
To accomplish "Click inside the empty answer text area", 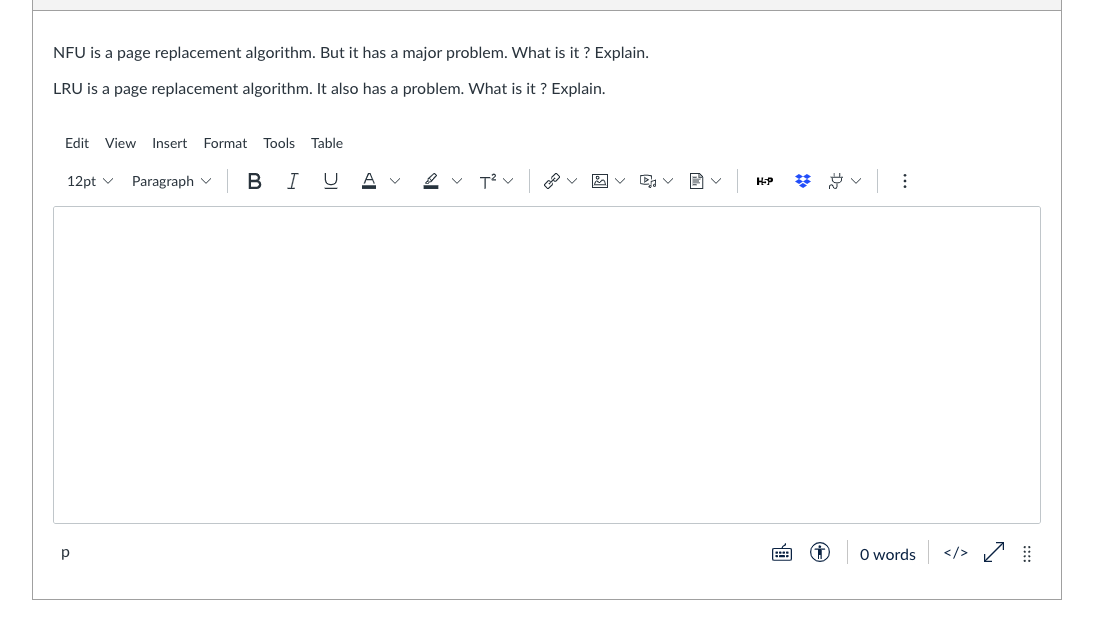I will click(547, 365).
